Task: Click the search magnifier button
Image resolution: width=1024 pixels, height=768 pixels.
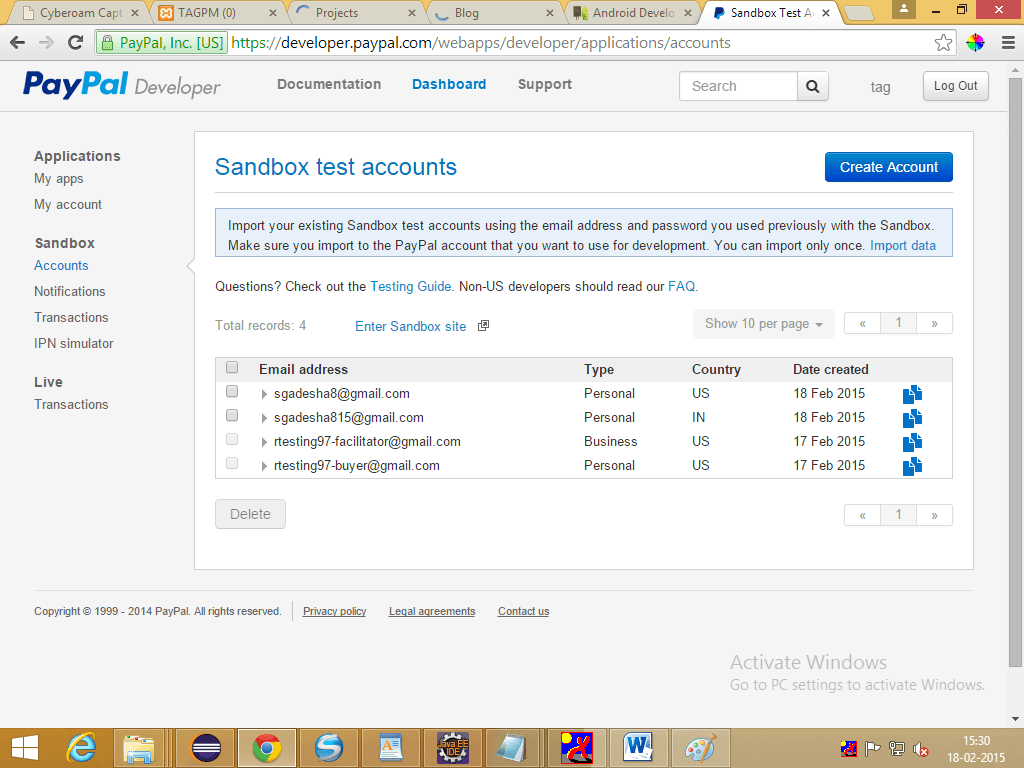Action: 812,86
